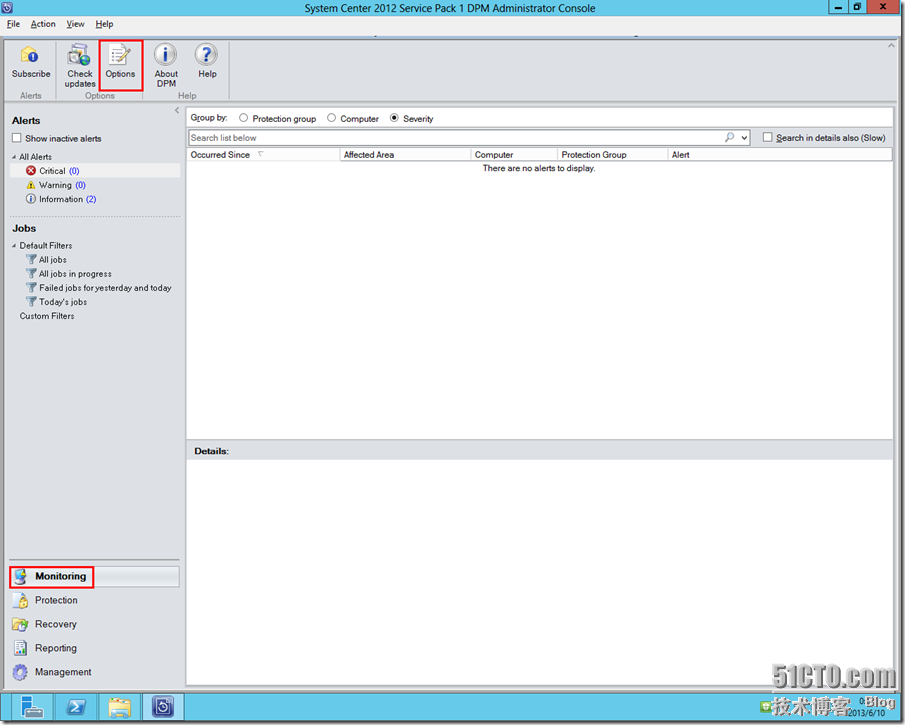The height and width of the screenshot is (725, 905).
Task: Click the Management gear icon
Action: coord(20,672)
